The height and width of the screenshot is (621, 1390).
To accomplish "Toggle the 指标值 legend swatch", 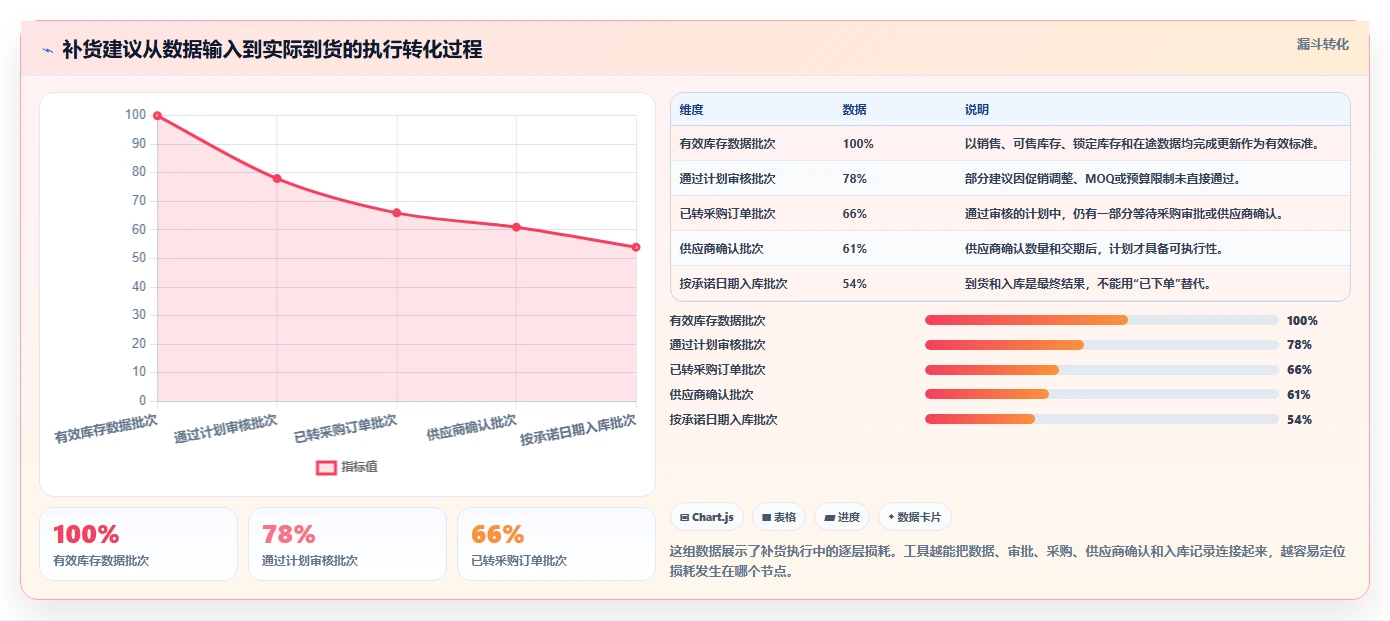I will (326, 467).
